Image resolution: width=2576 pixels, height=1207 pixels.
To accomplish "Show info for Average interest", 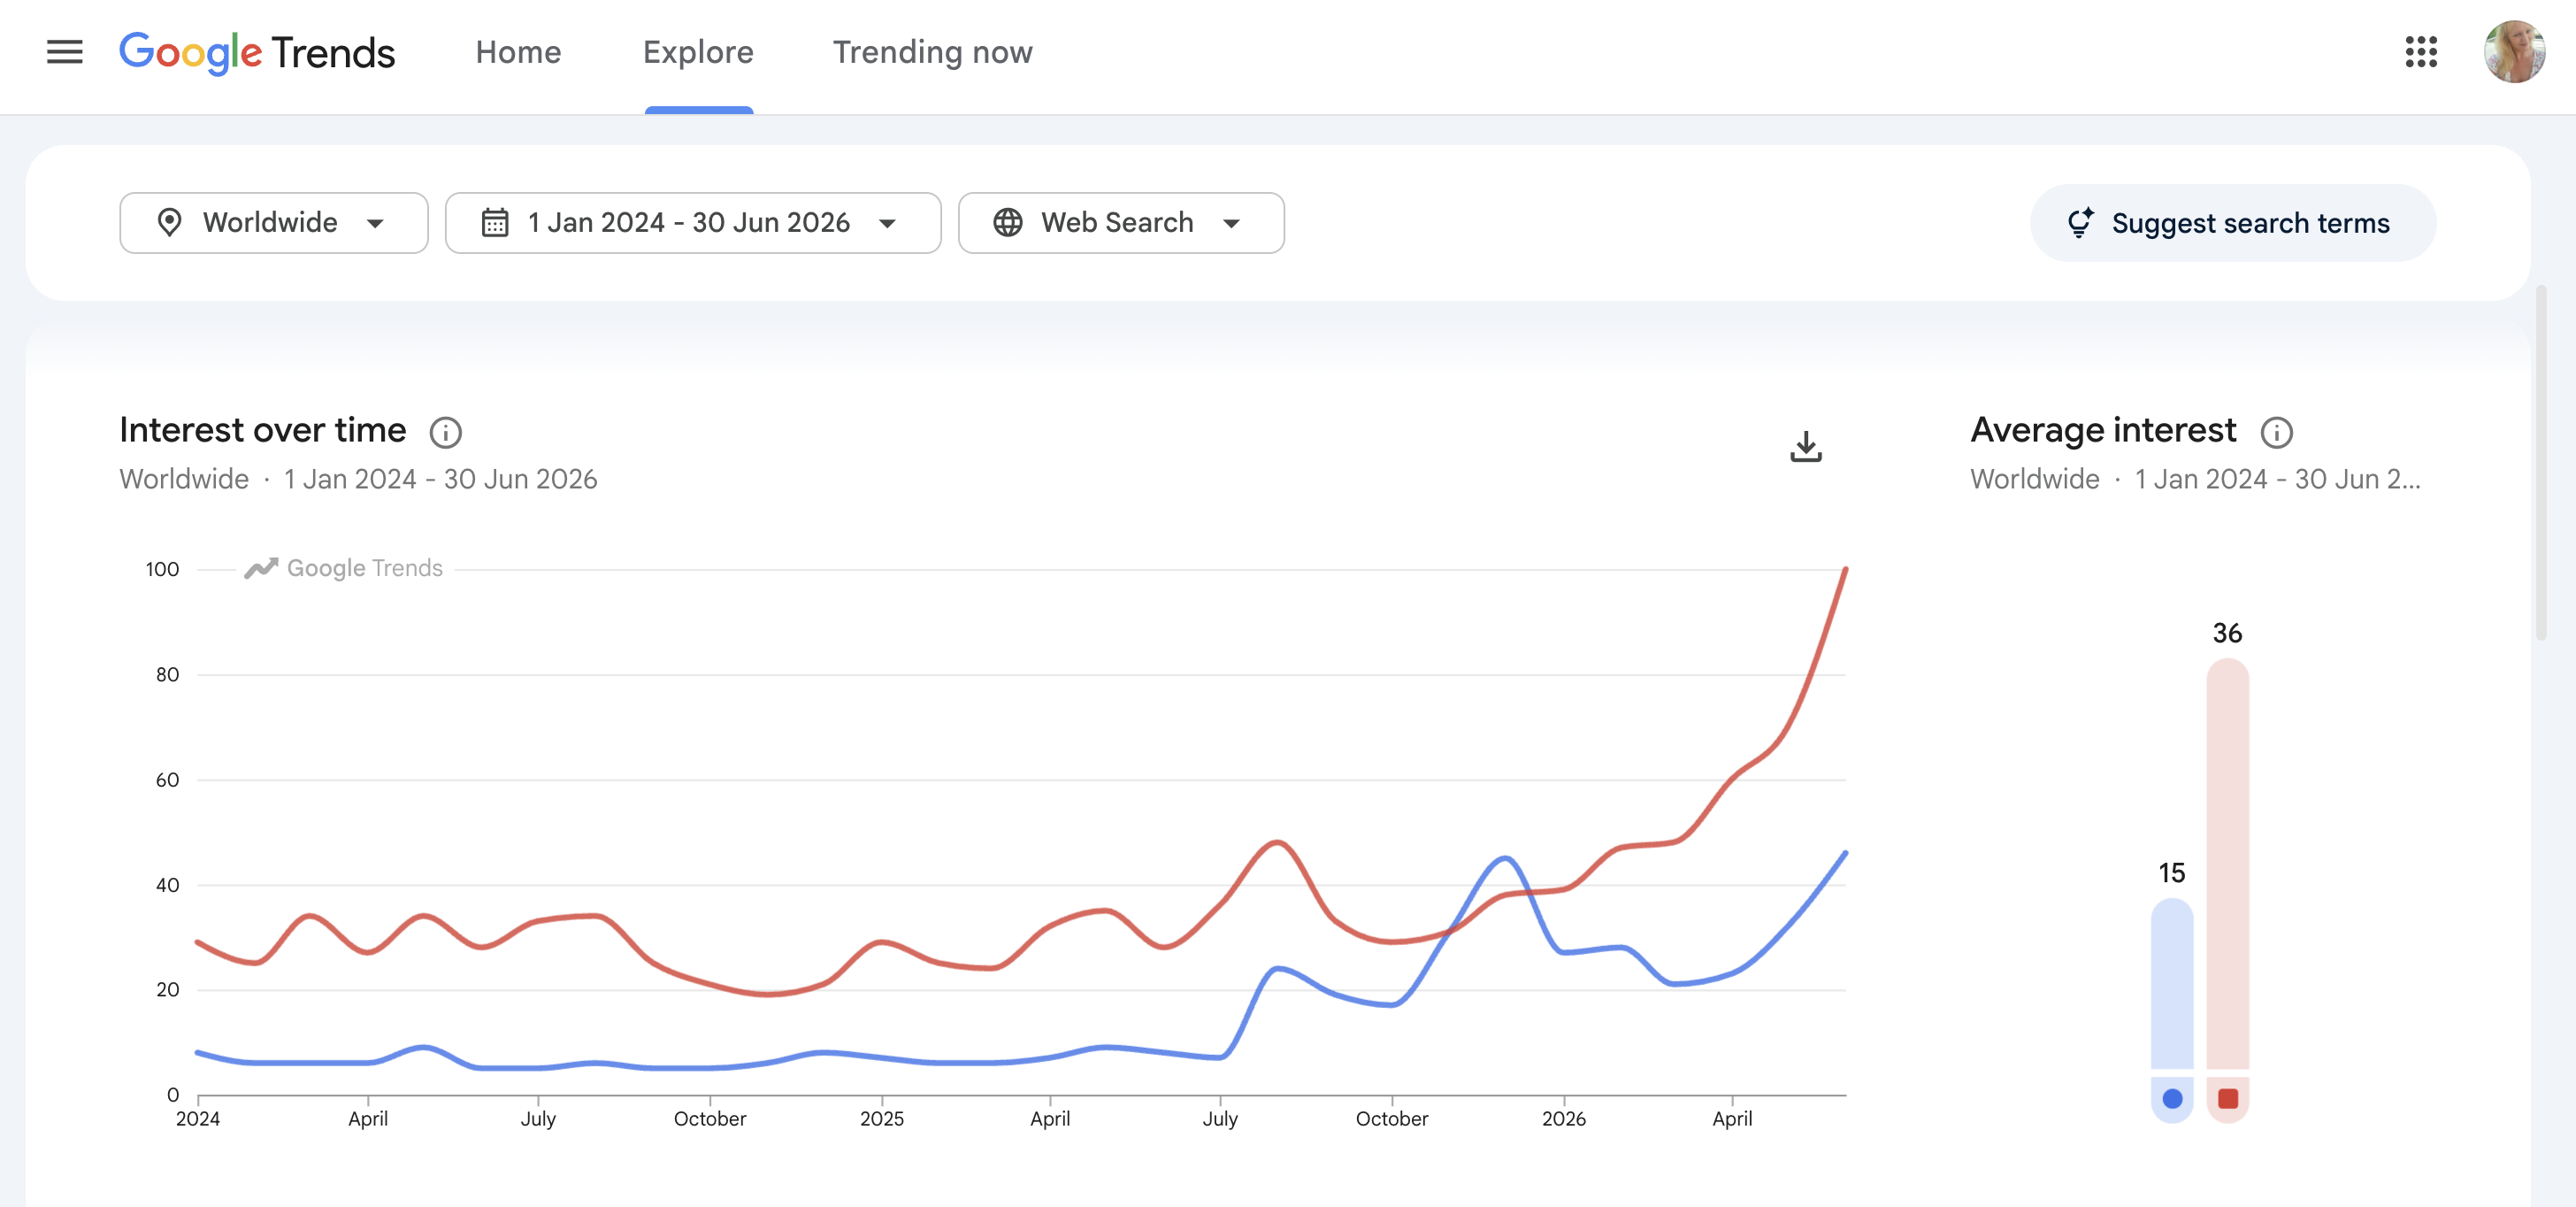I will point(2276,432).
